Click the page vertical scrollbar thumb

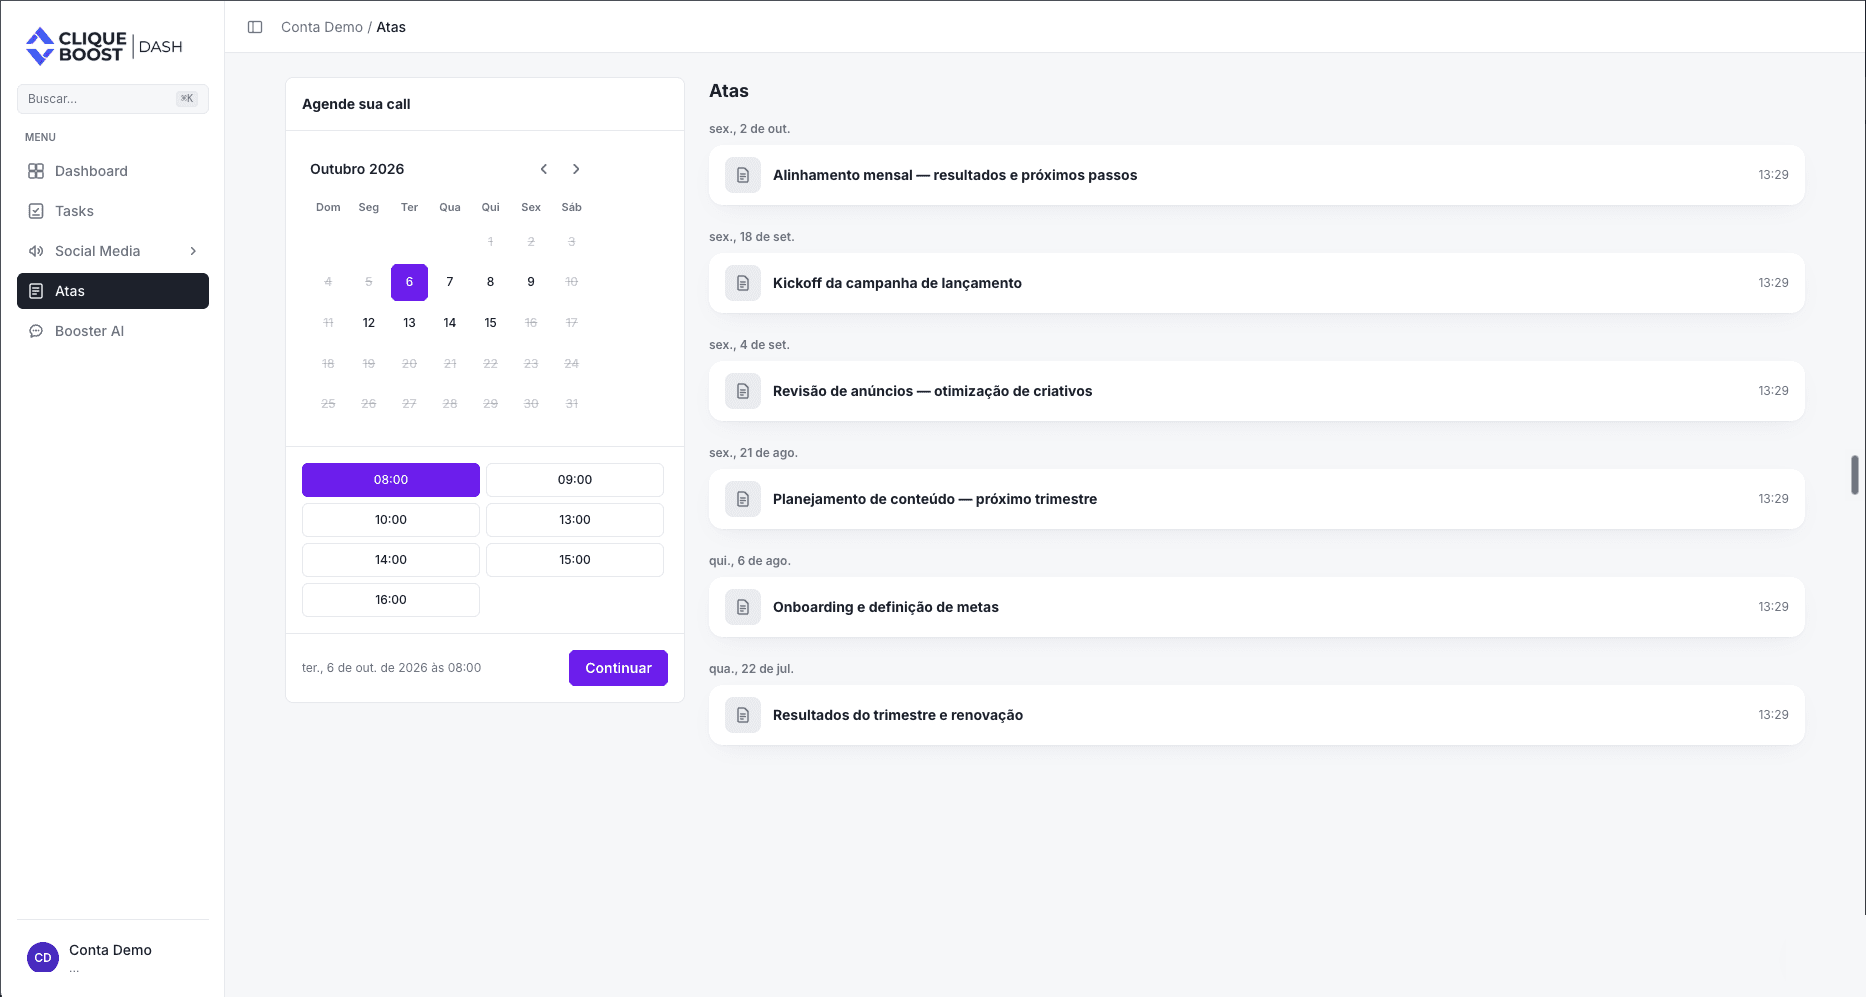click(x=1855, y=475)
